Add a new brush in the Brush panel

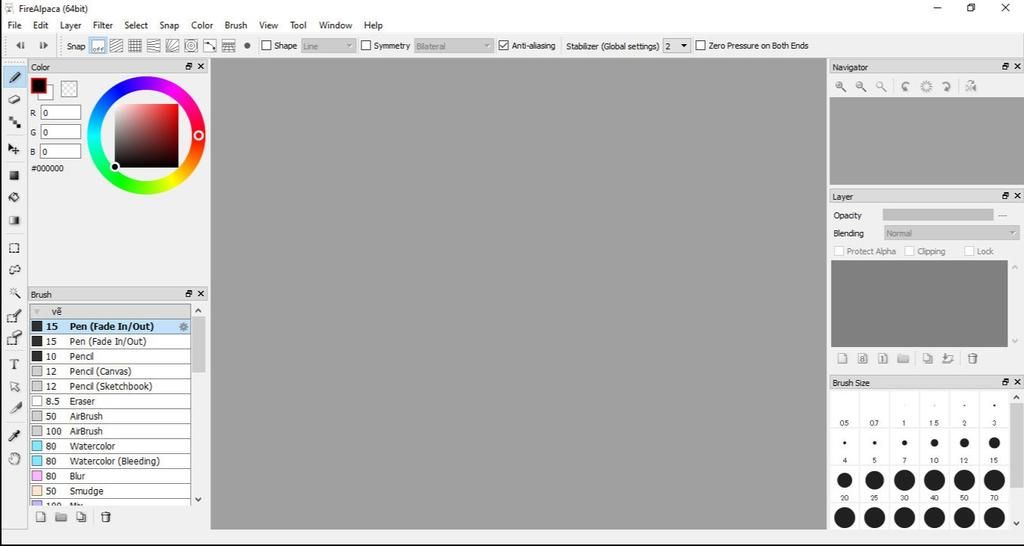tap(40, 517)
